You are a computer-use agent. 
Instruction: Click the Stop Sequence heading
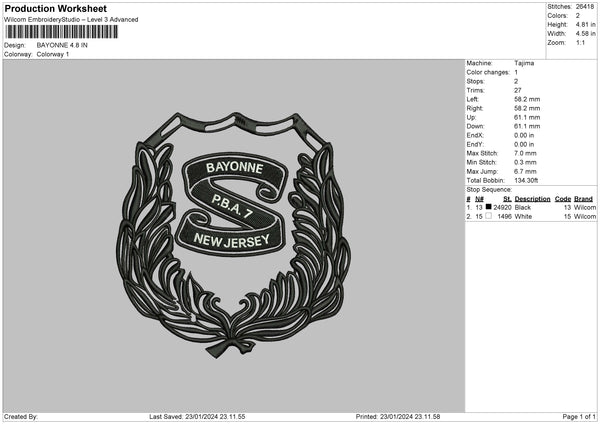pyautogui.click(x=489, y=190)
